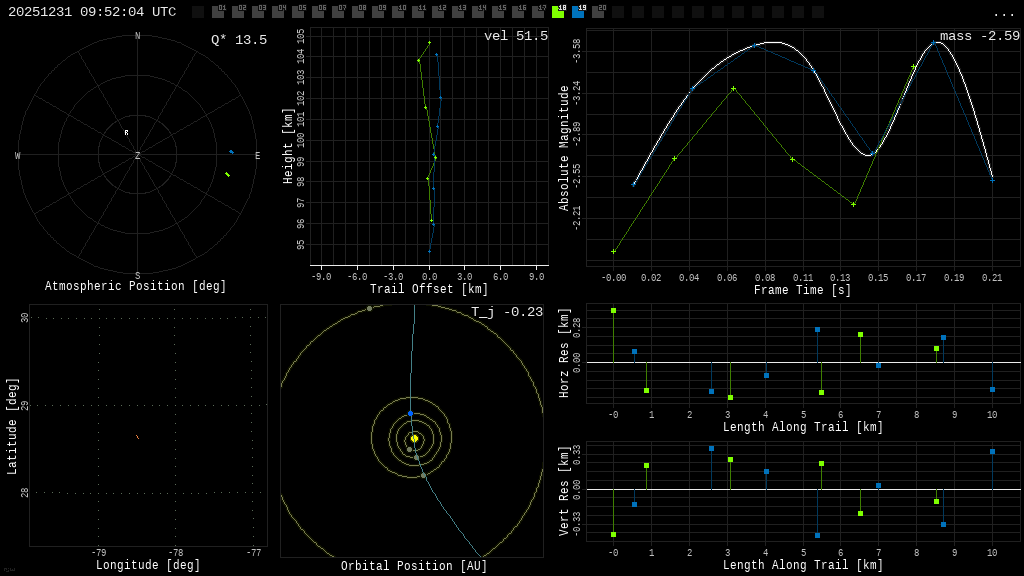Select station 10 box in top bar
Image resolution: width=1024 pixels, height=576 pixels.
click(x=398, y=12)
